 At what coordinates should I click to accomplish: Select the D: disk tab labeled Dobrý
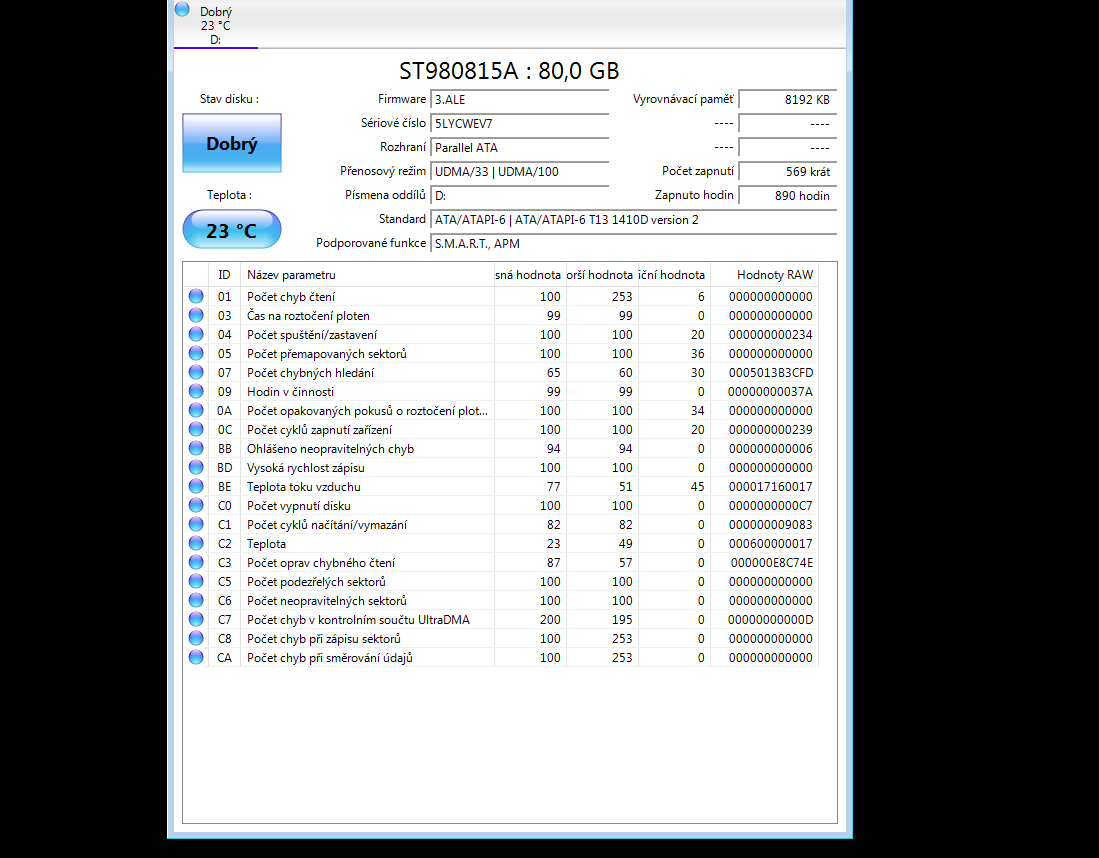(x=216, y=25)
